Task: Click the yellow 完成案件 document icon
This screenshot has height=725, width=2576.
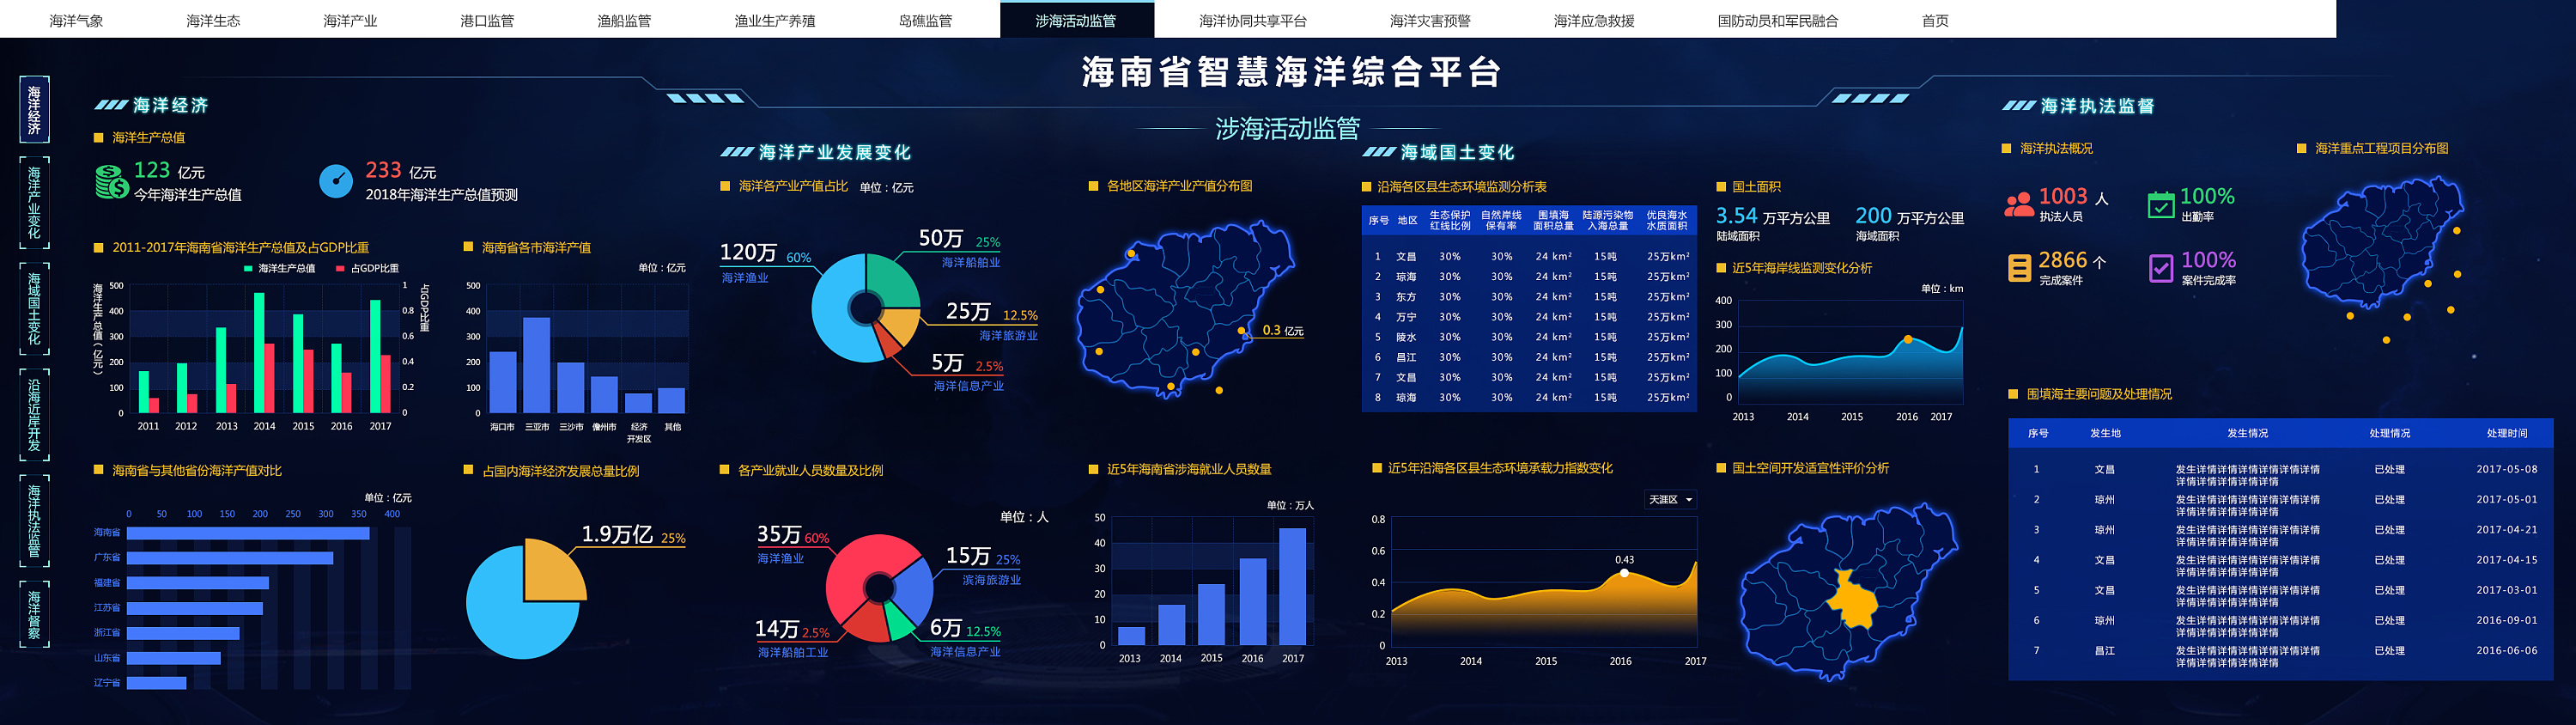Action: (x=2019, y=268)
